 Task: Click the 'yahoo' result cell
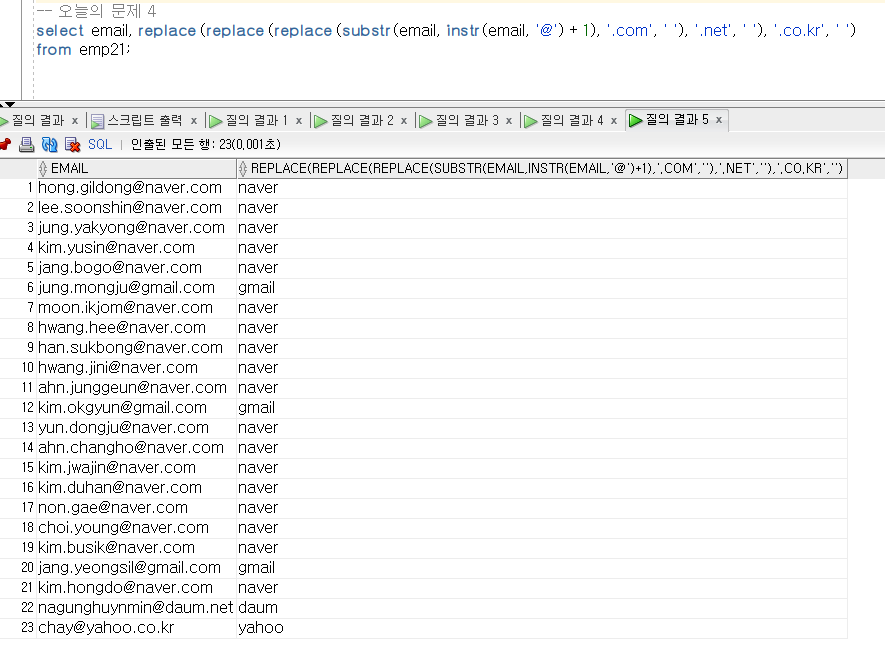542,628
